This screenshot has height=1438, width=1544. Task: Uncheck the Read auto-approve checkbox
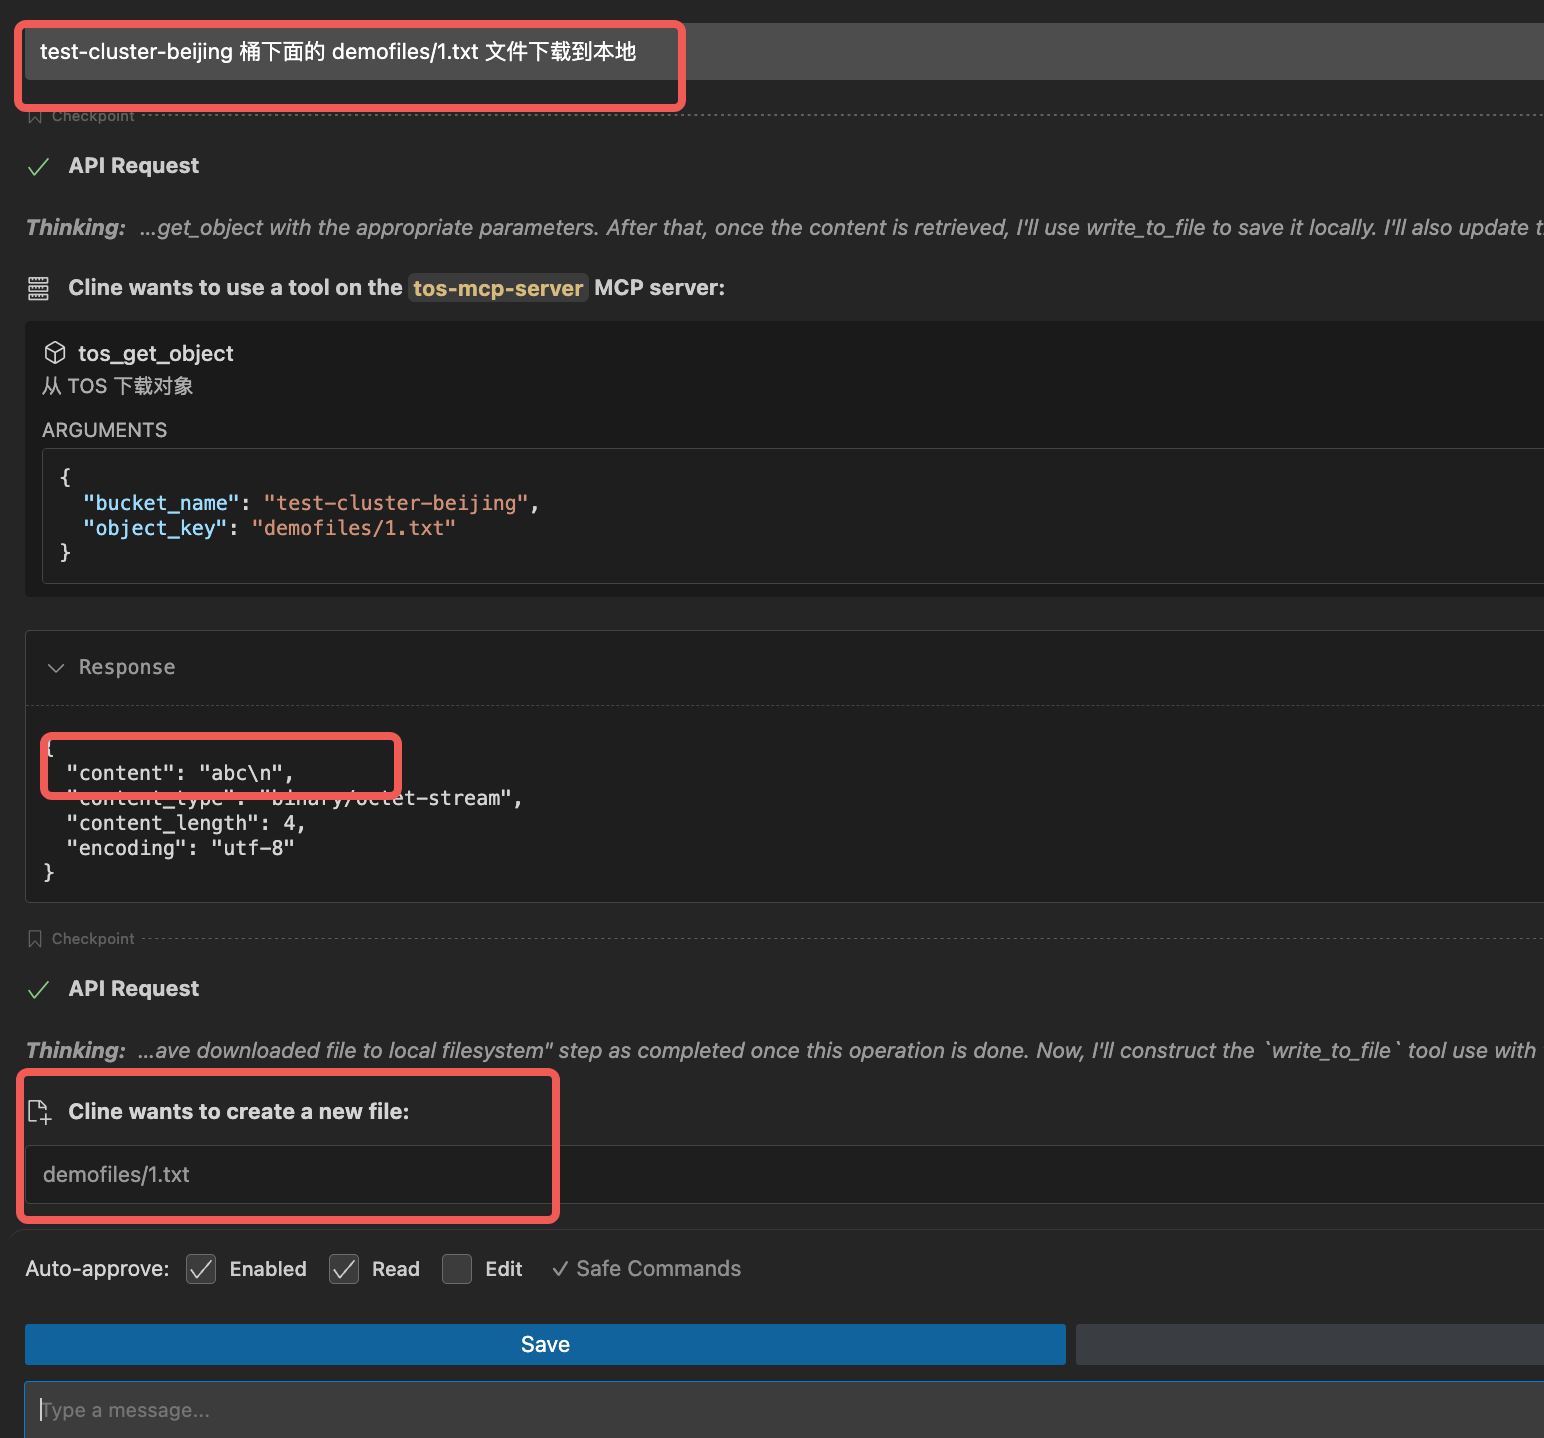pyautogui.click(x=344, y=1269)
